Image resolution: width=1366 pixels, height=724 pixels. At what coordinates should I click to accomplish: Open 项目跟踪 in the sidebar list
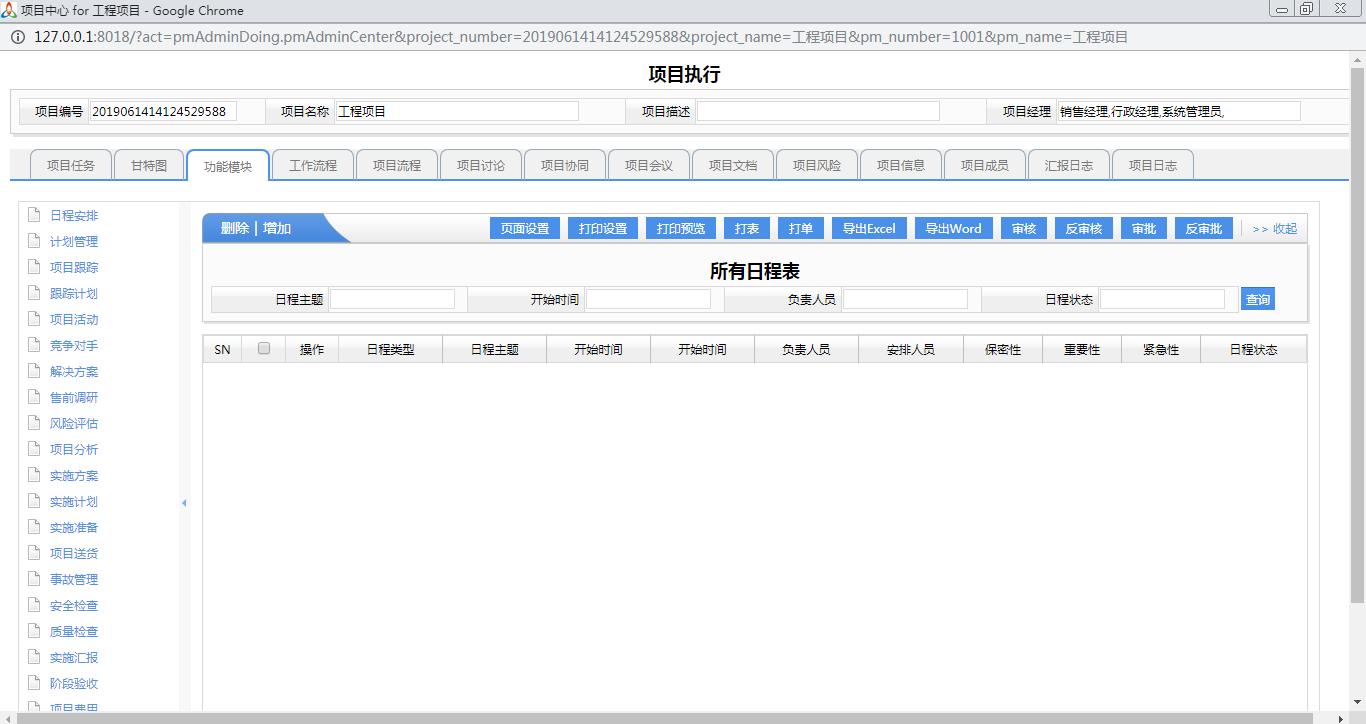coord(74,267)
